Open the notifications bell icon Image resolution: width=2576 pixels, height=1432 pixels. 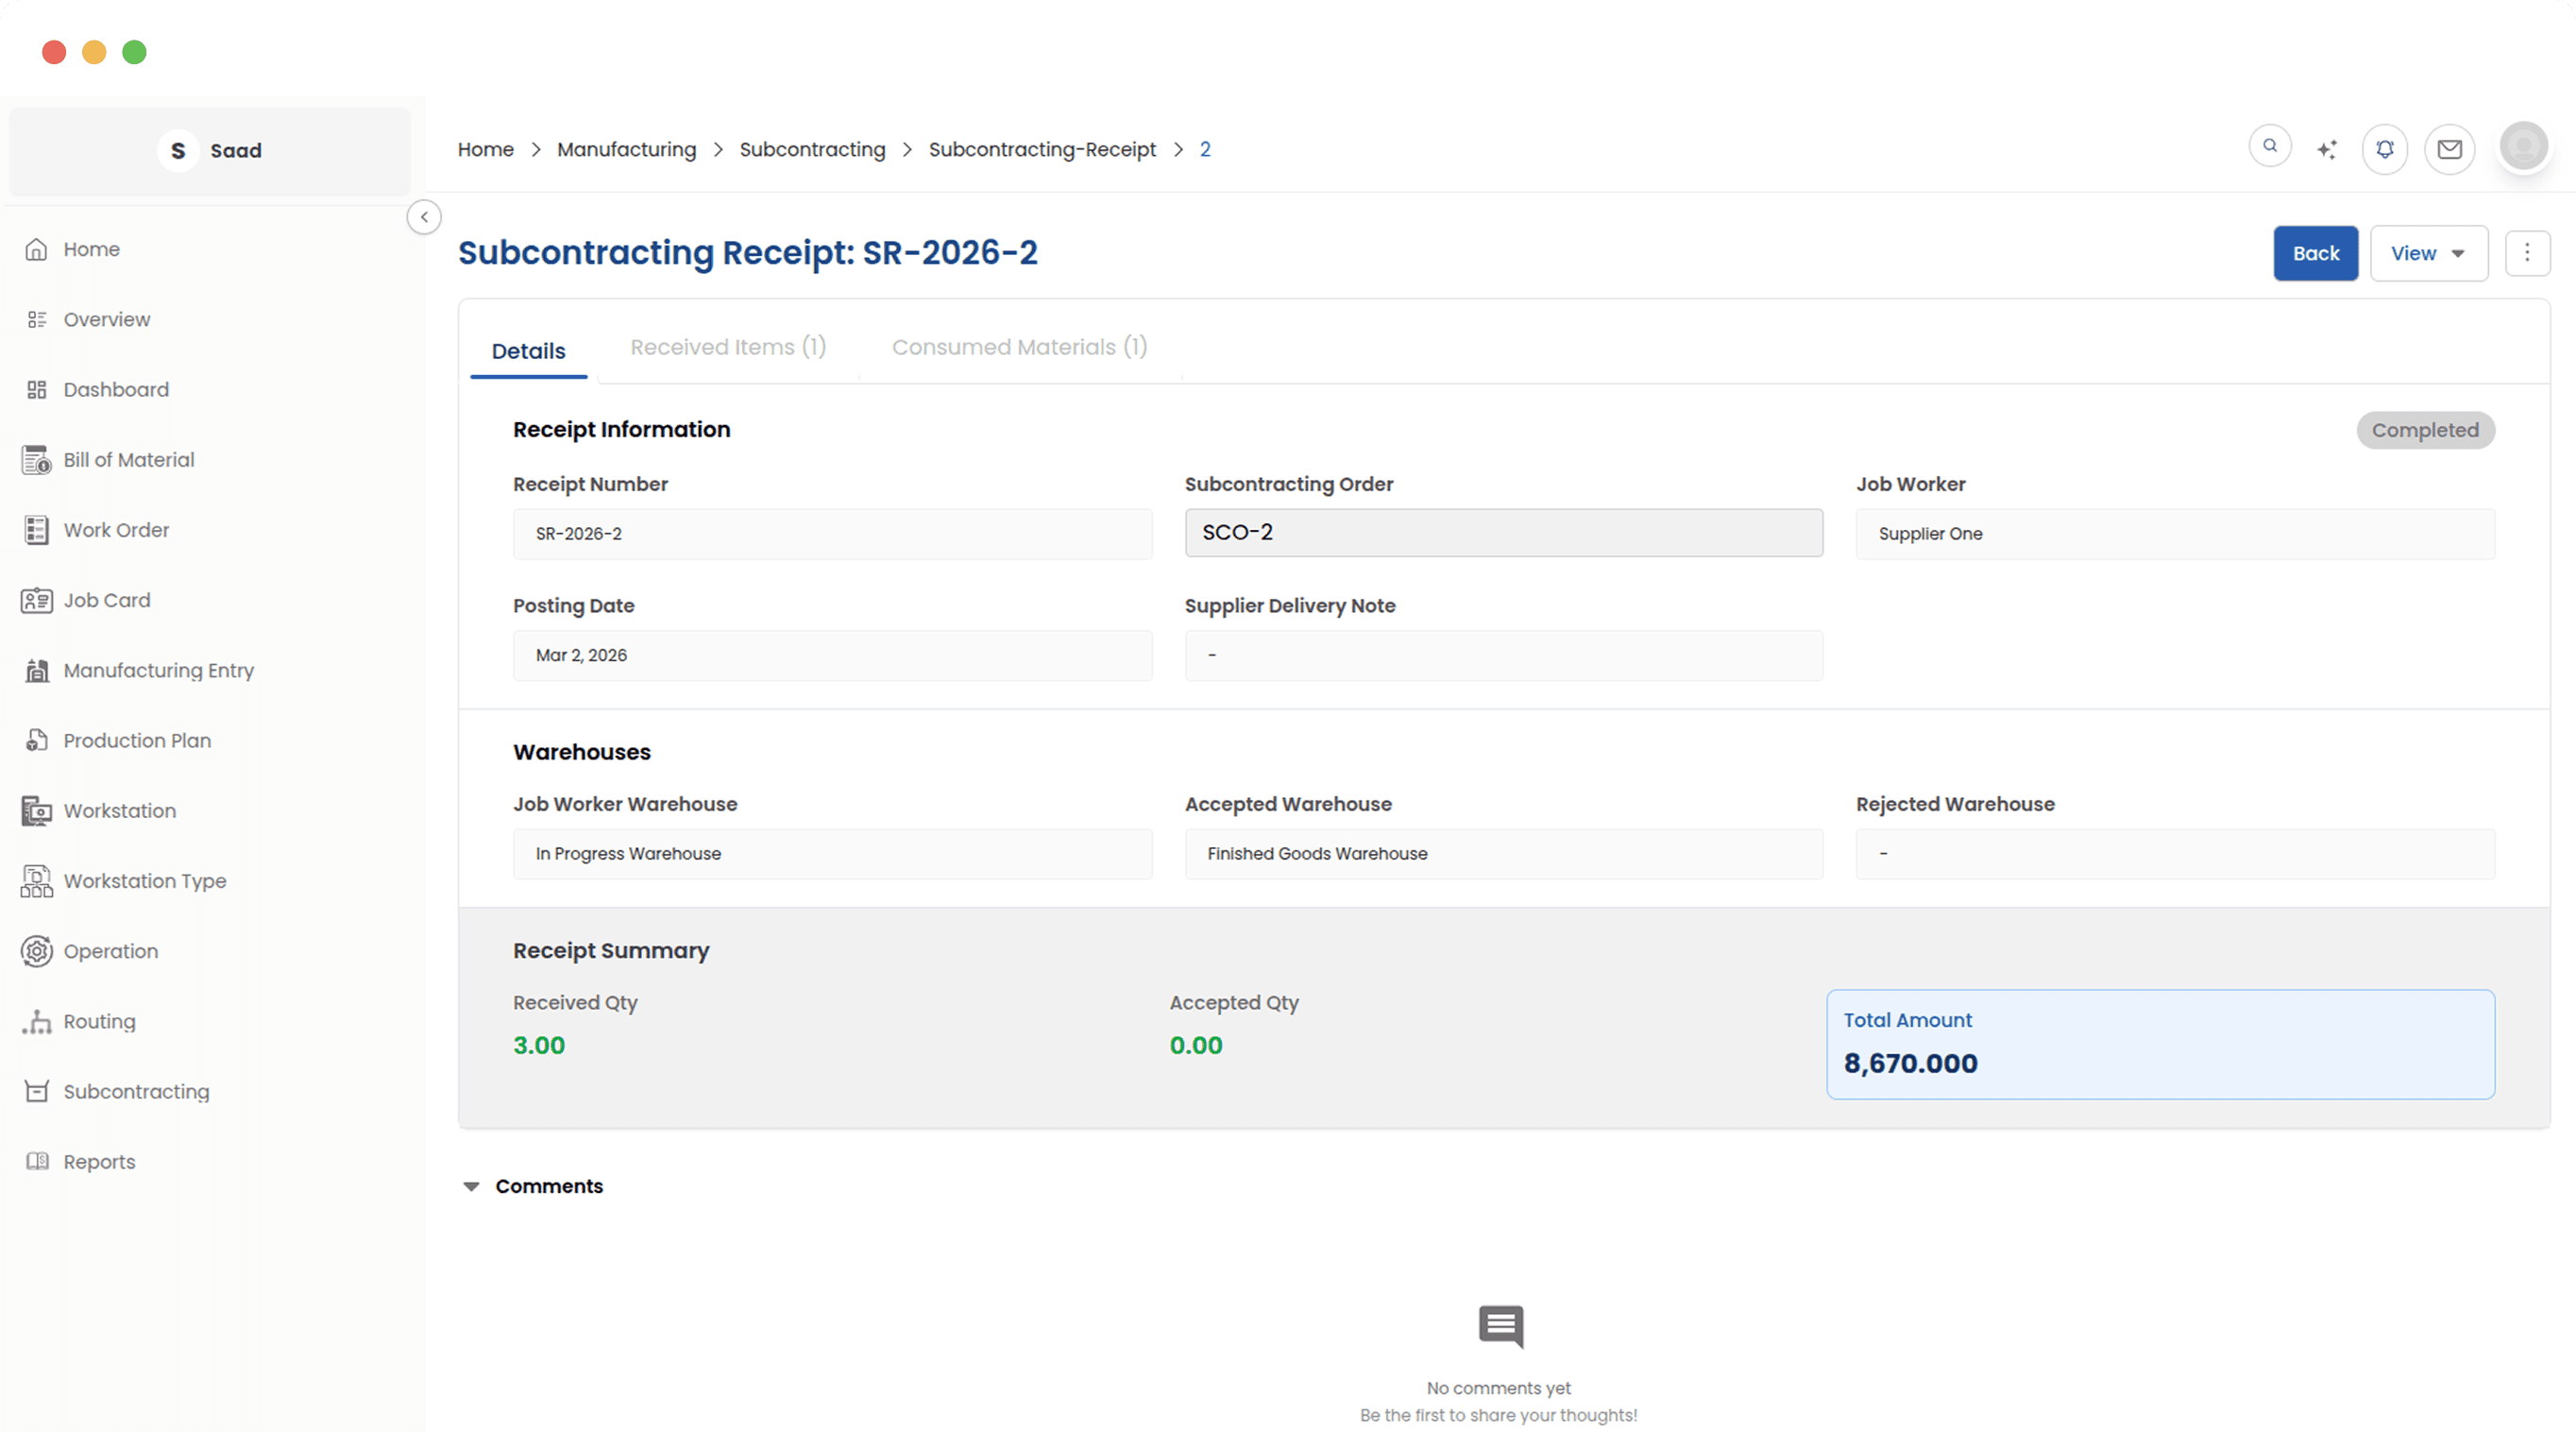tap(2384, 149)
